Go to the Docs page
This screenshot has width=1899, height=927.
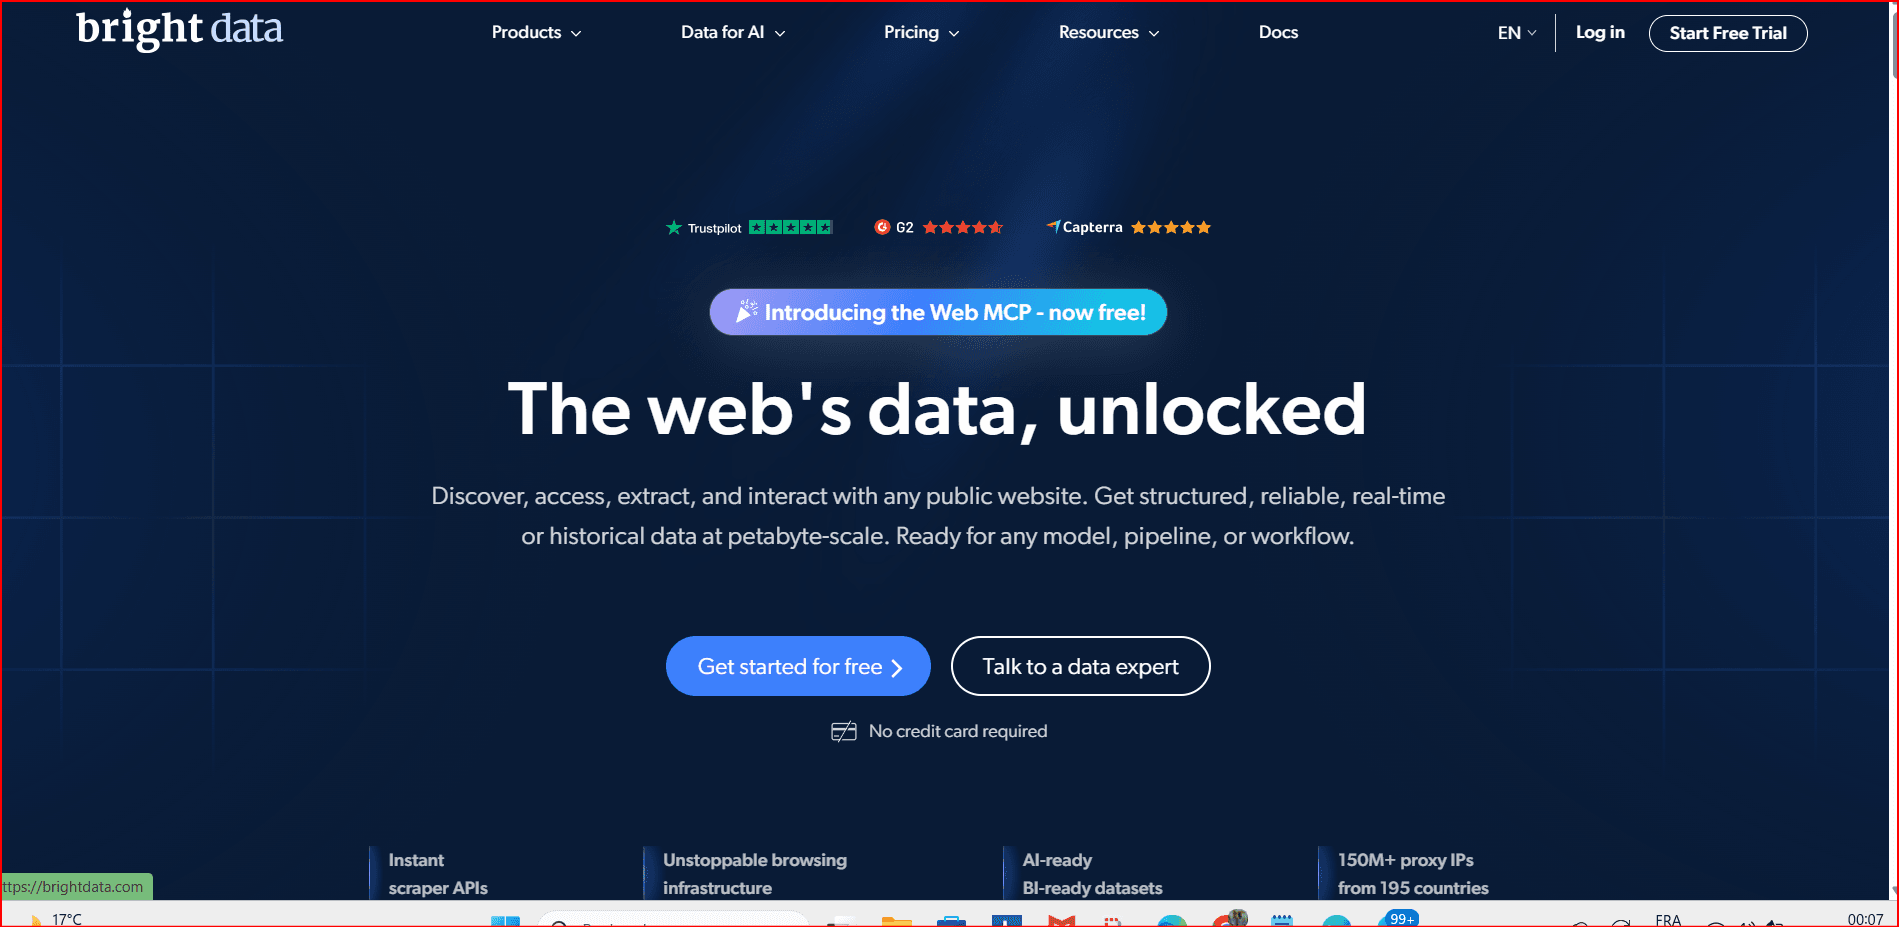point(1278,33)
